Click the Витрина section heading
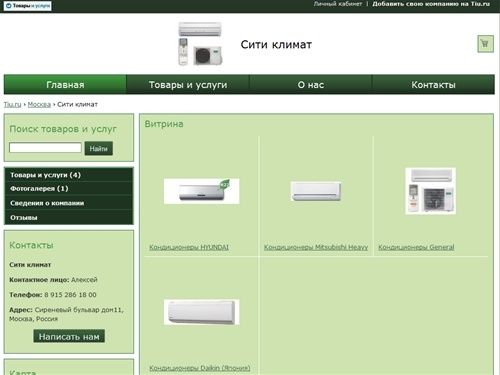The width and height of the screenshot is (500, 375). (164, 124)
